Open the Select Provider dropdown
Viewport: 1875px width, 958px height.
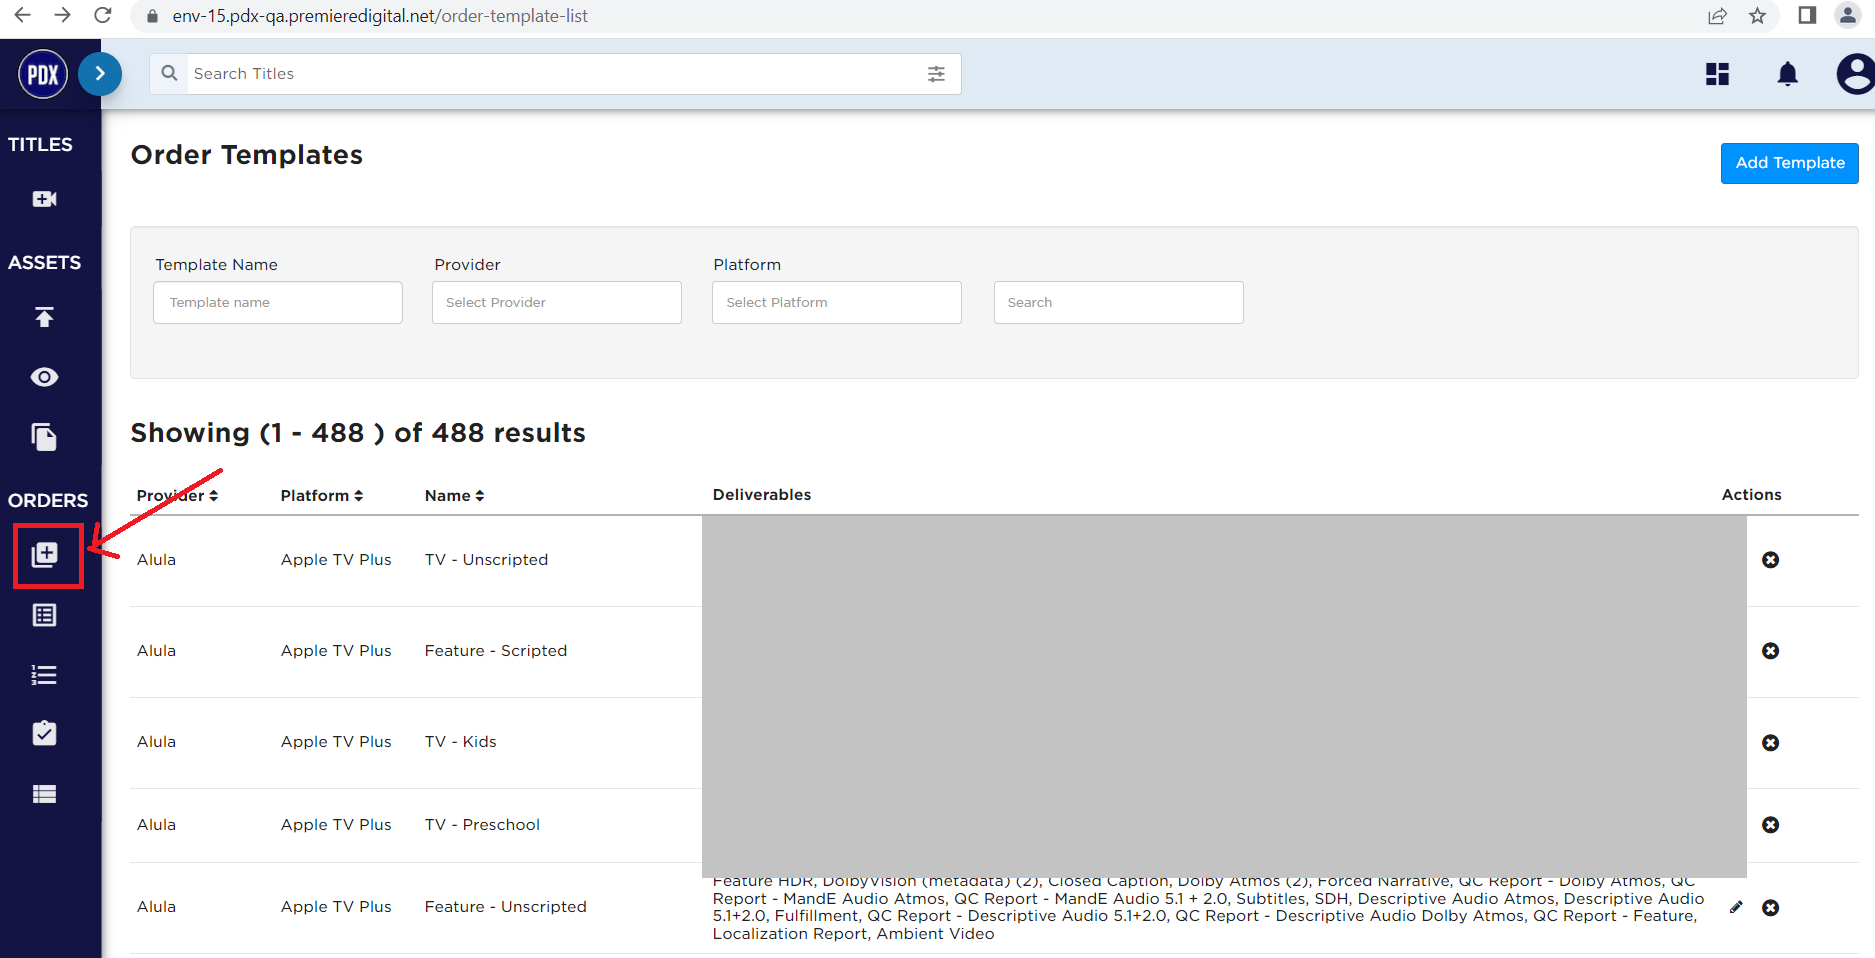click(556, 302)
